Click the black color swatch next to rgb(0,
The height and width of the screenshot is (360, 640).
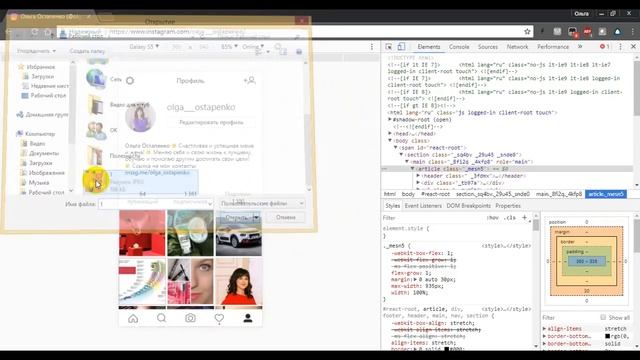[607, 336]
